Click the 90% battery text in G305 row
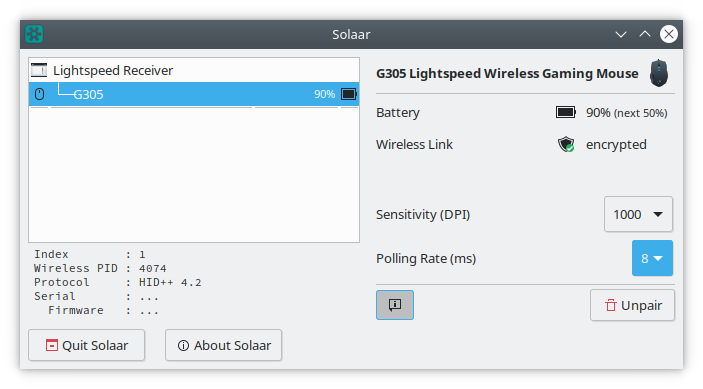 tap(325, 94)
